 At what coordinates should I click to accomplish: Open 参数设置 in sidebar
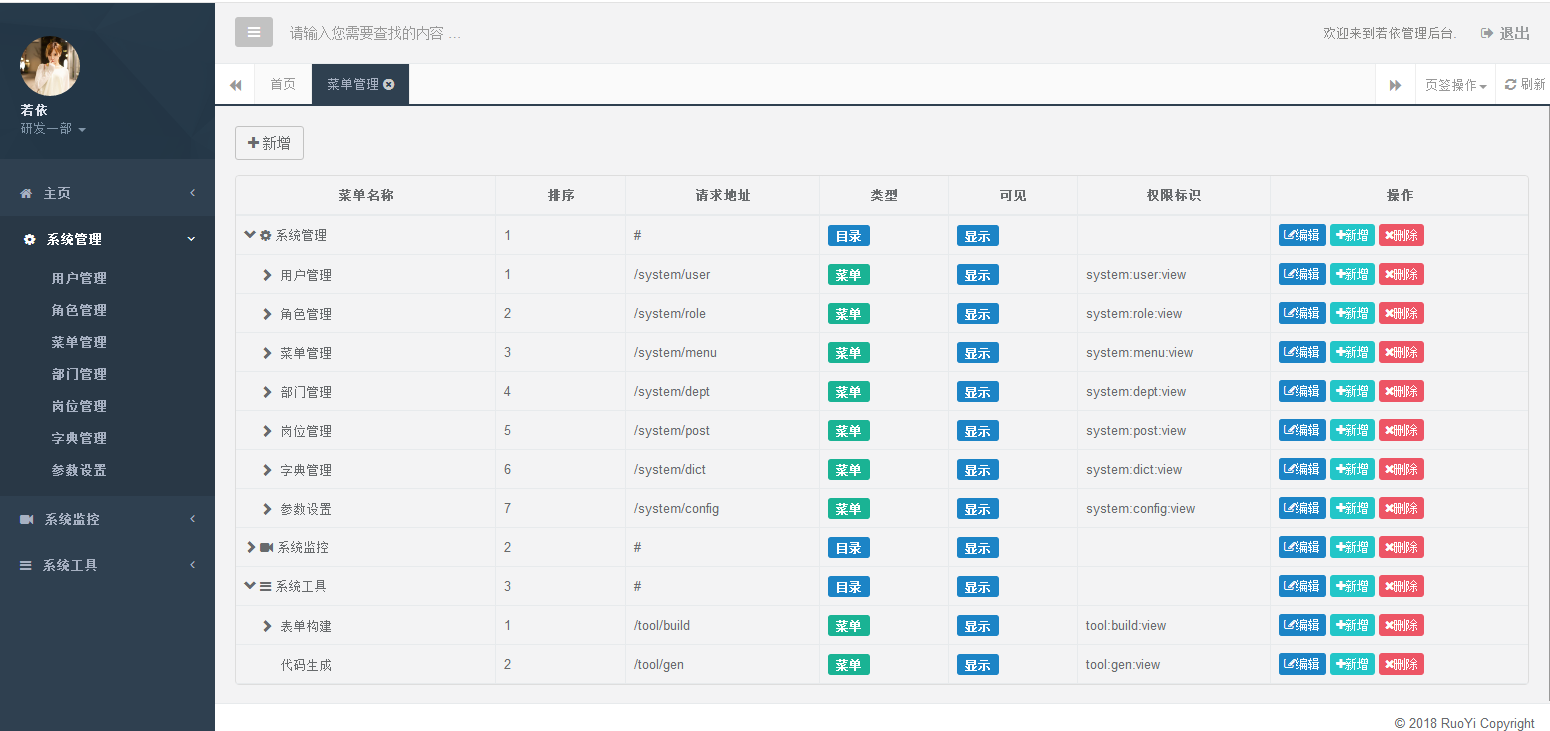[x=79, y=470]
